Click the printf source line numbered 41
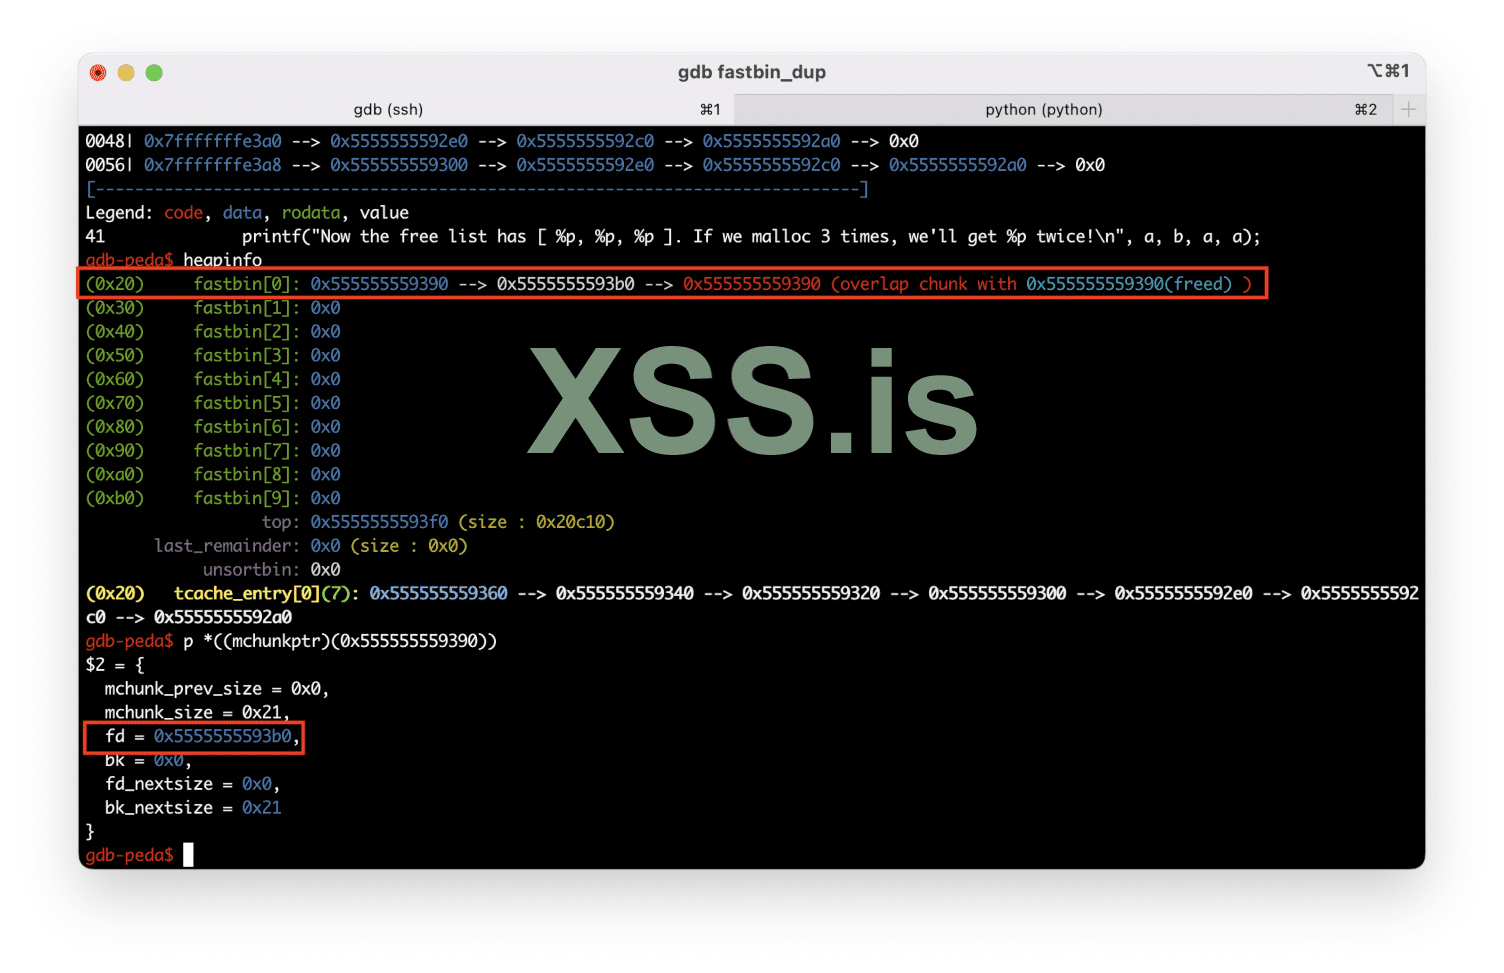The width and height of the screenshot is (1504, 973). tap(673, 237)
